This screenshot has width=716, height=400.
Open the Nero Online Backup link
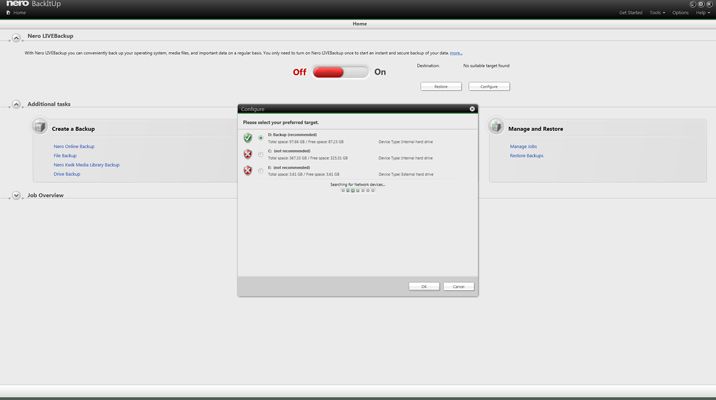coord(74,147)
